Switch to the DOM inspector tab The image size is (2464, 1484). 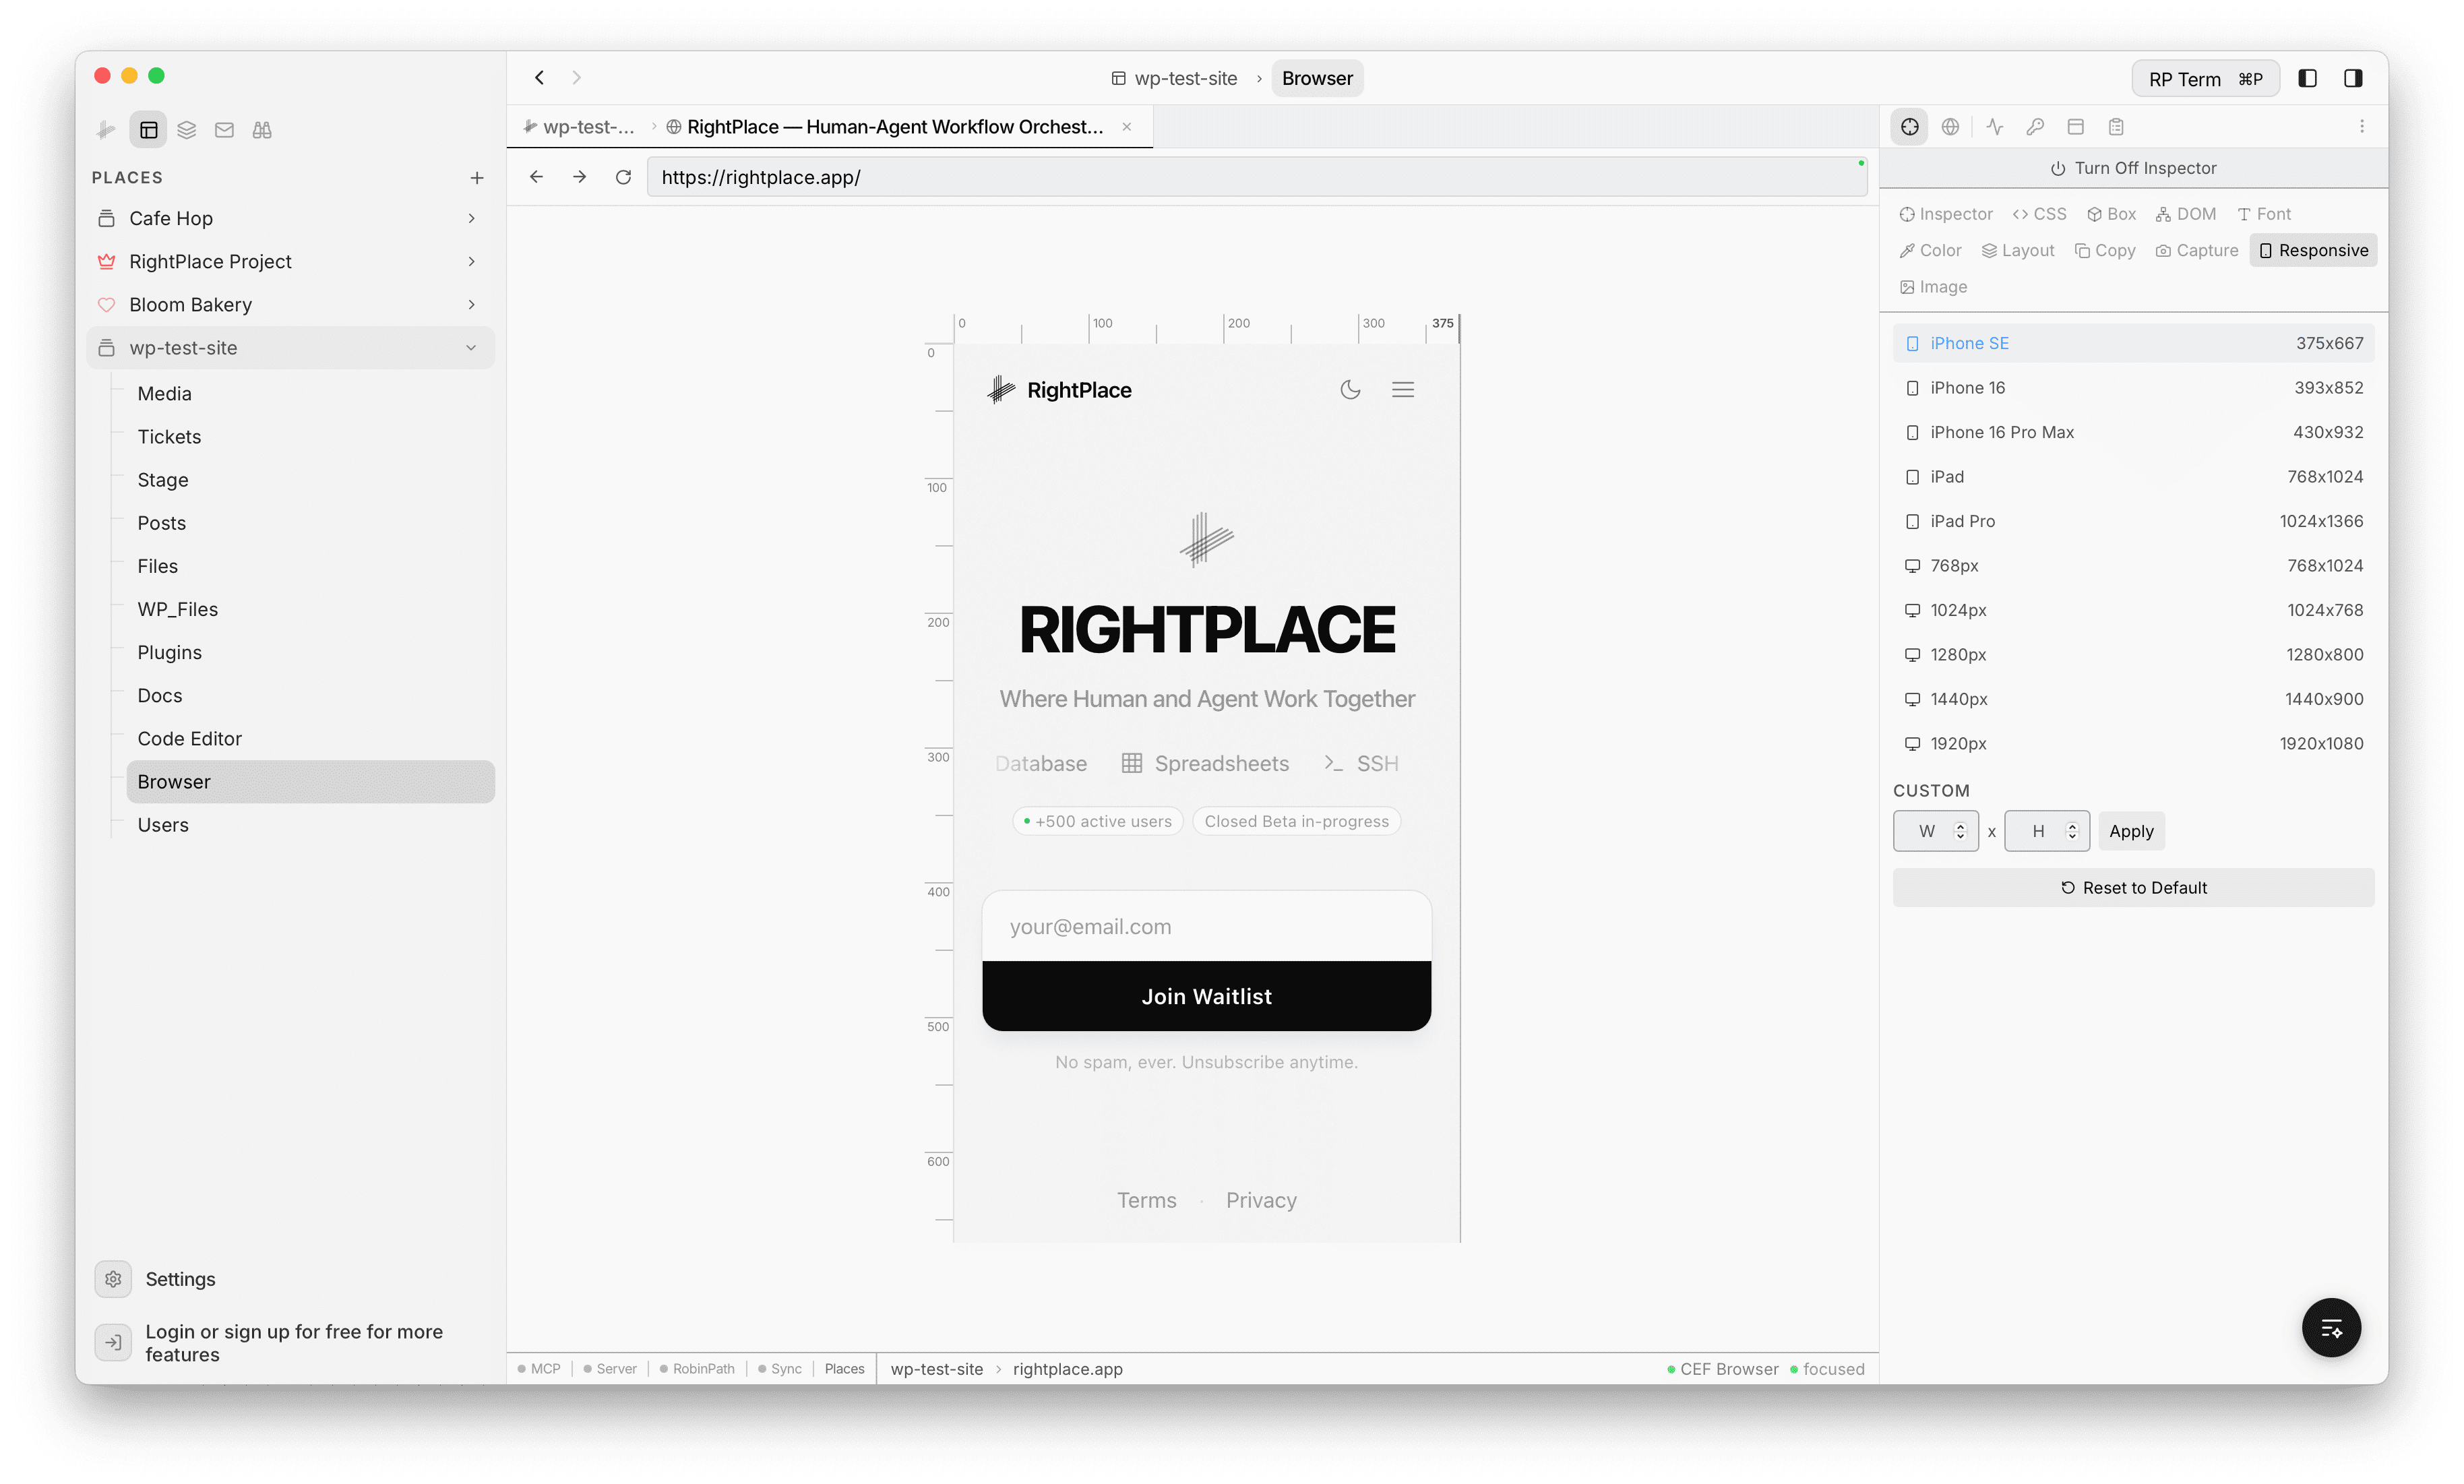[x=2186, y=213]
